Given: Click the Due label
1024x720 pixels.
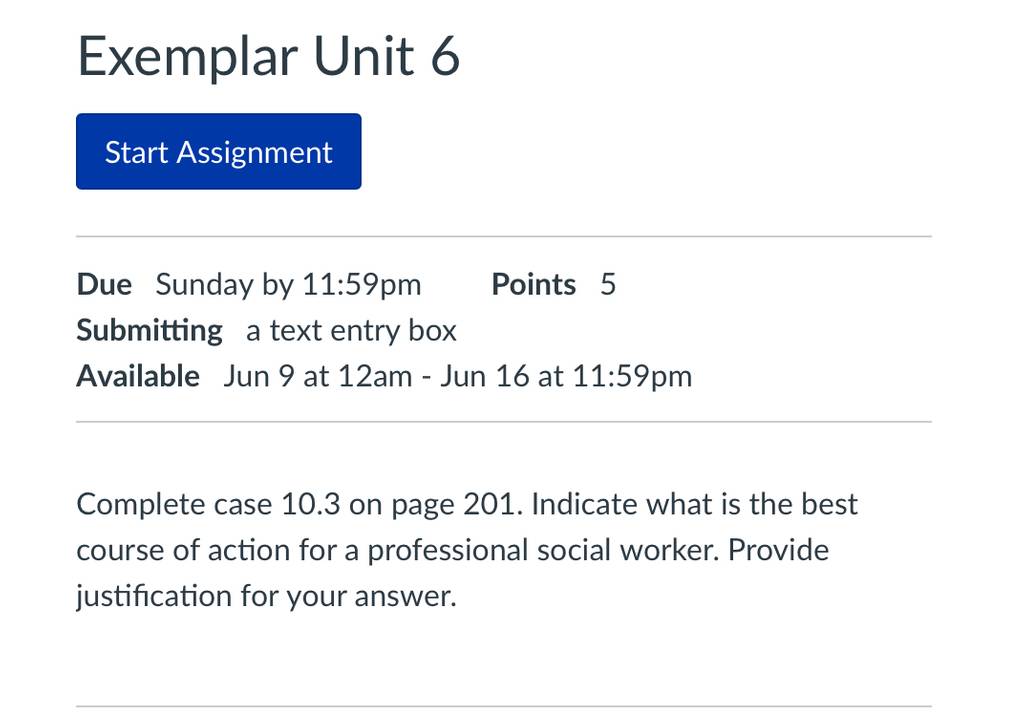Looking at the screenshot, I should [104, 285].
